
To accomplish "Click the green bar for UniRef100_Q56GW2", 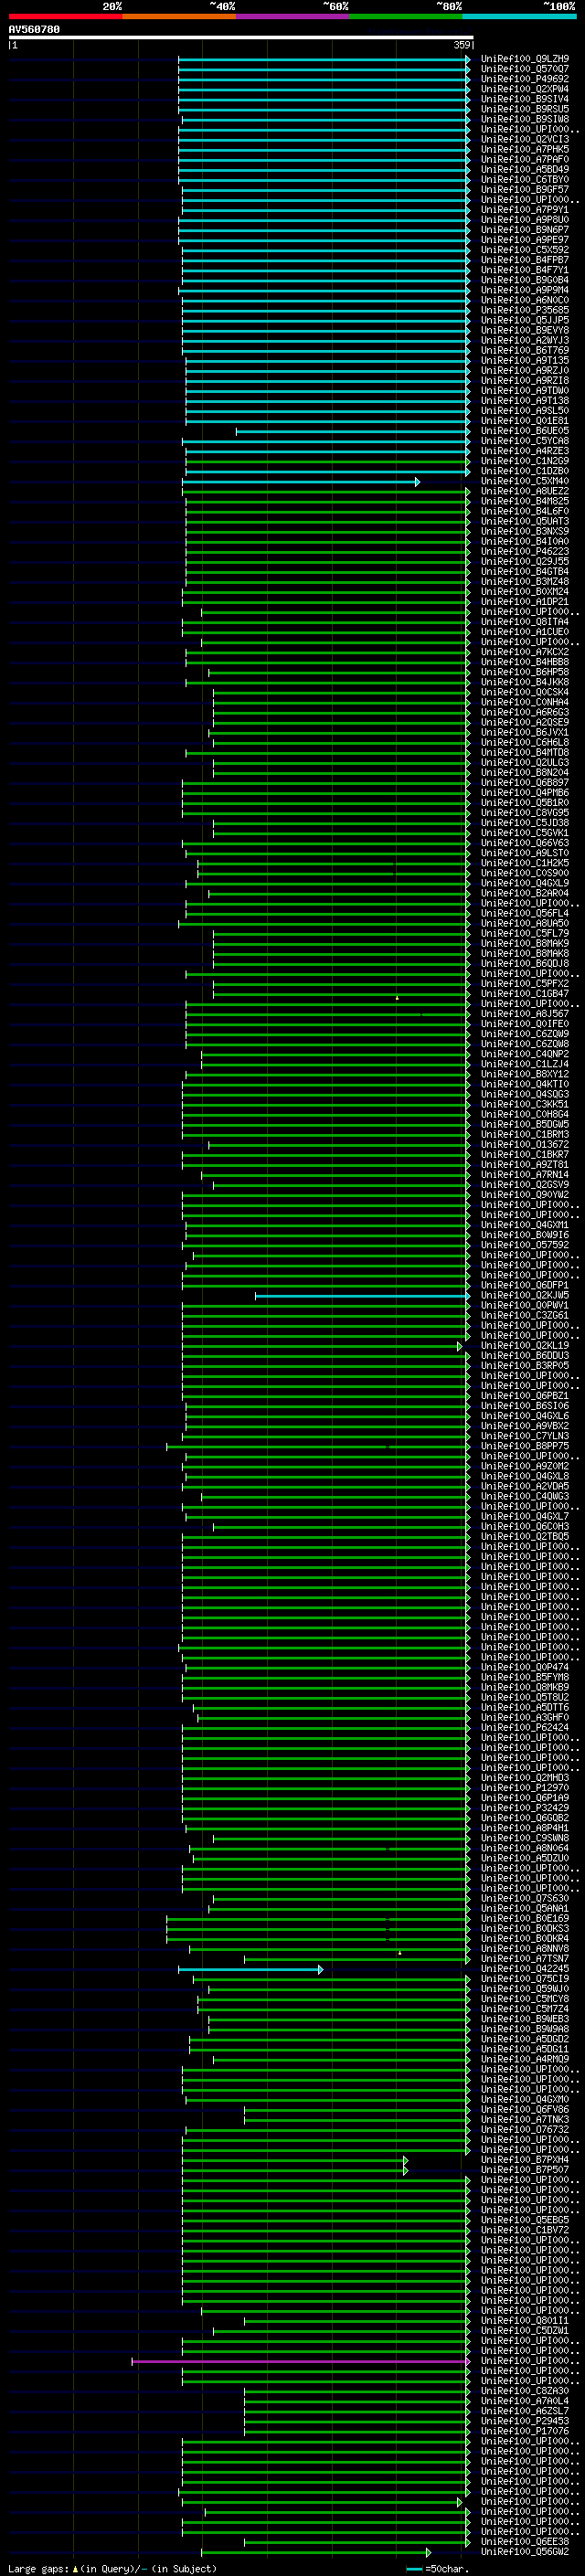I will 316,2552.
